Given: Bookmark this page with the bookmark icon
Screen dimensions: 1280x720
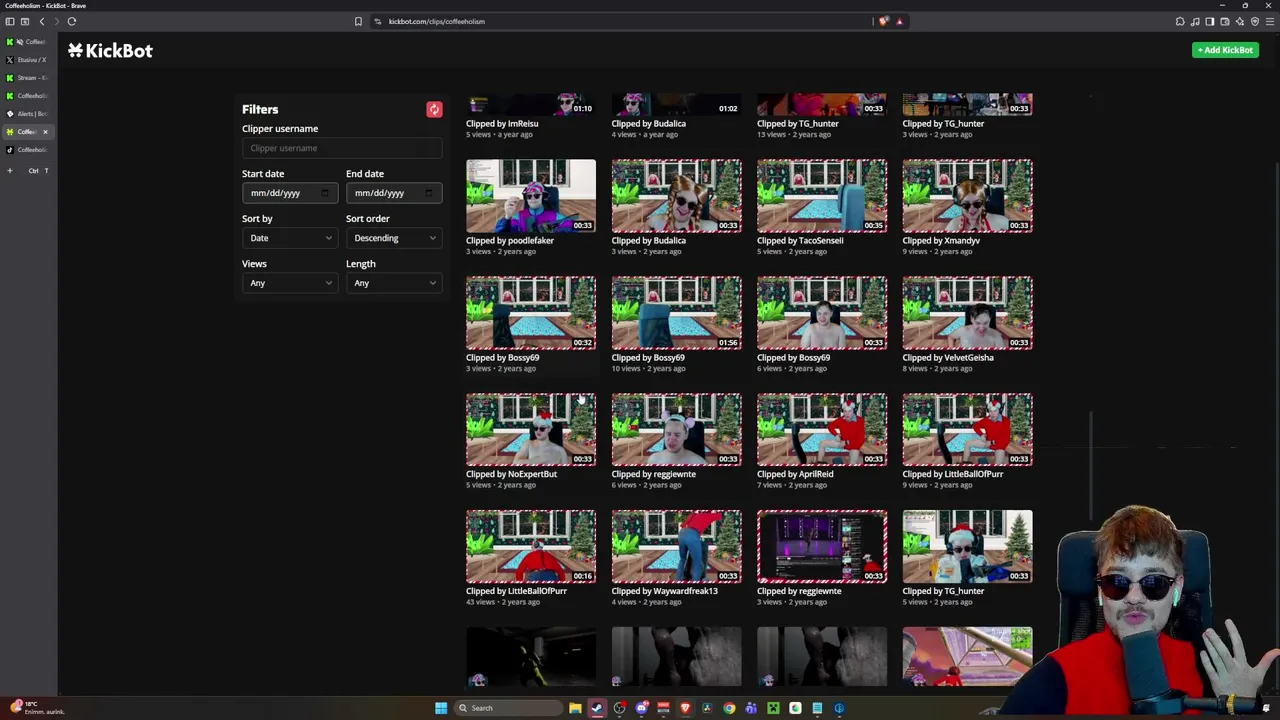Looking at the screenshot, I should tap(358, 21).
